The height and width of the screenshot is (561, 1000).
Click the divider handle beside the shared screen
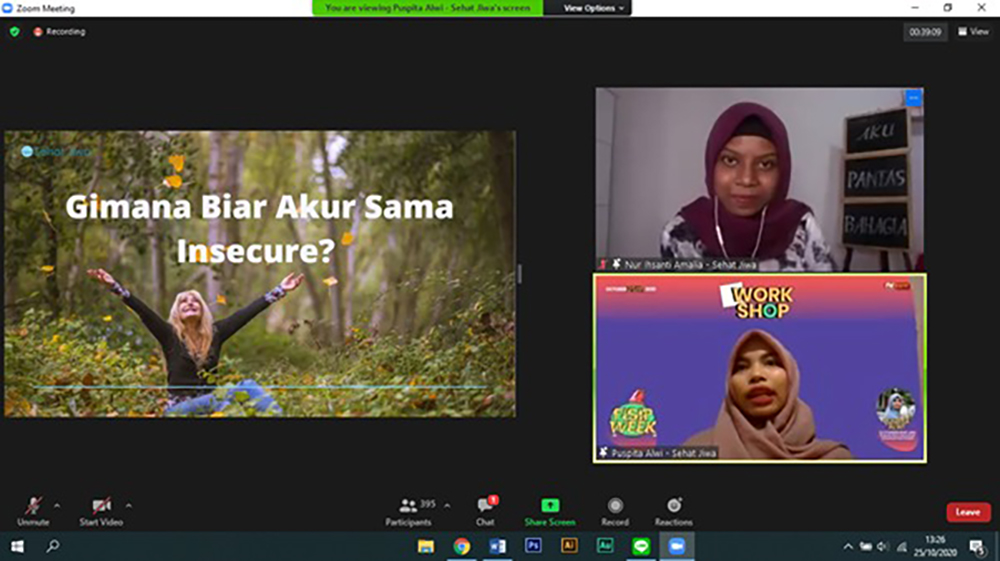tap(519, 274)
